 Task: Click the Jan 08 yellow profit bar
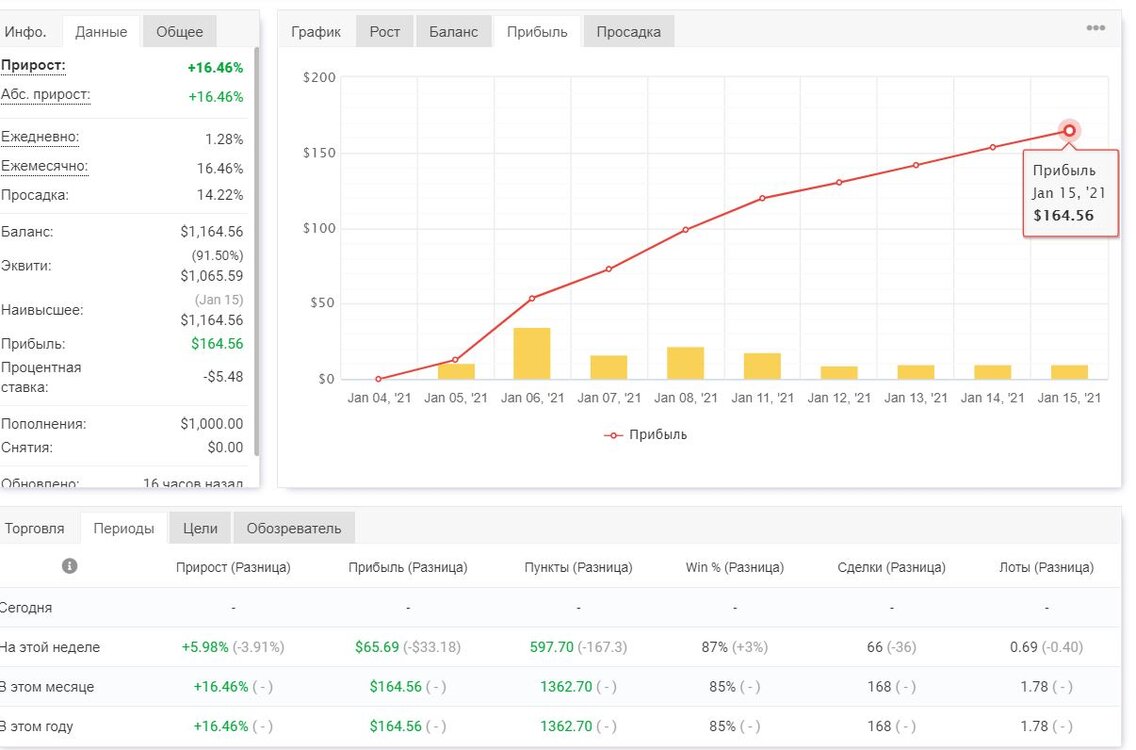click(x=685, y=363)
